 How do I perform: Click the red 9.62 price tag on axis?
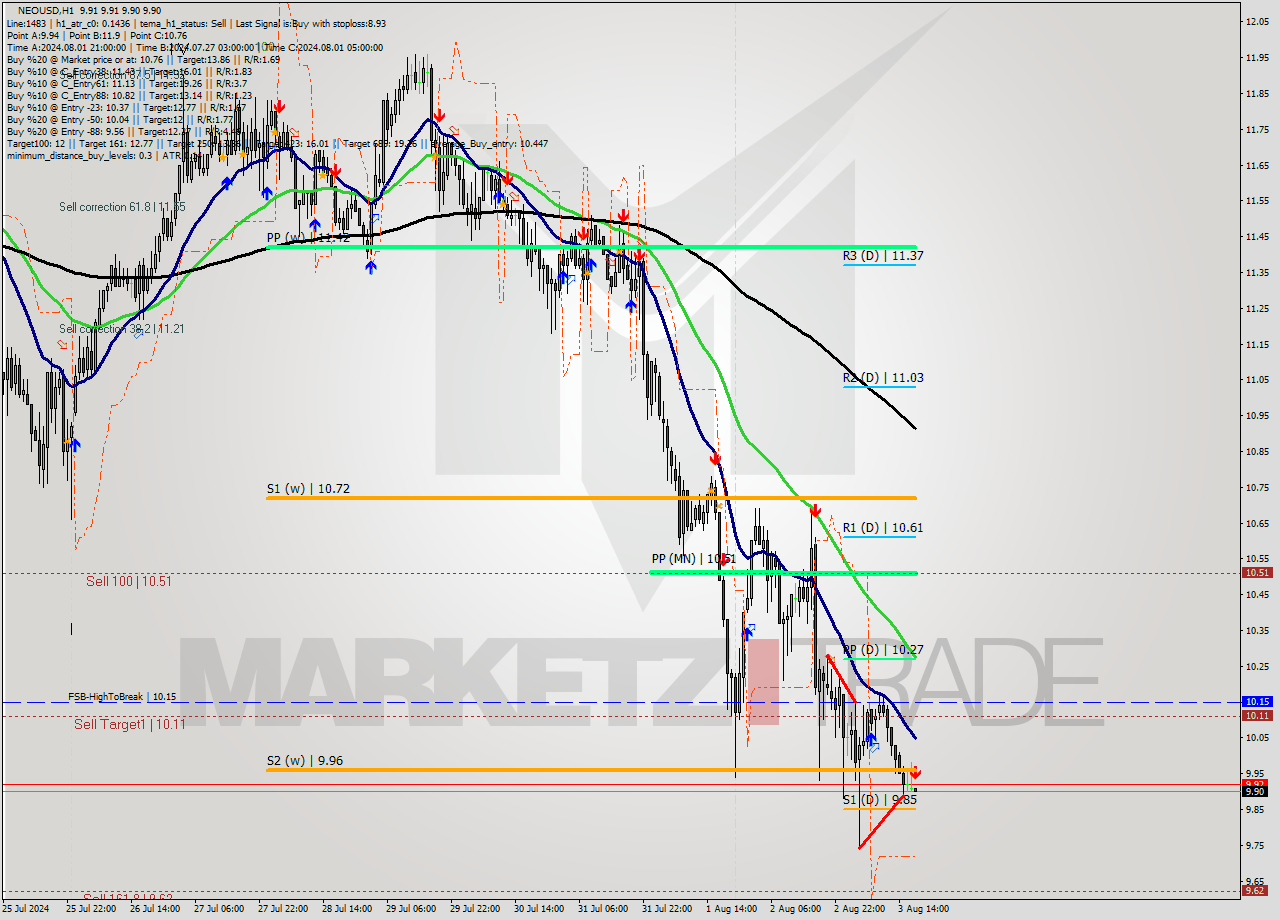(x=1257, y=891)
